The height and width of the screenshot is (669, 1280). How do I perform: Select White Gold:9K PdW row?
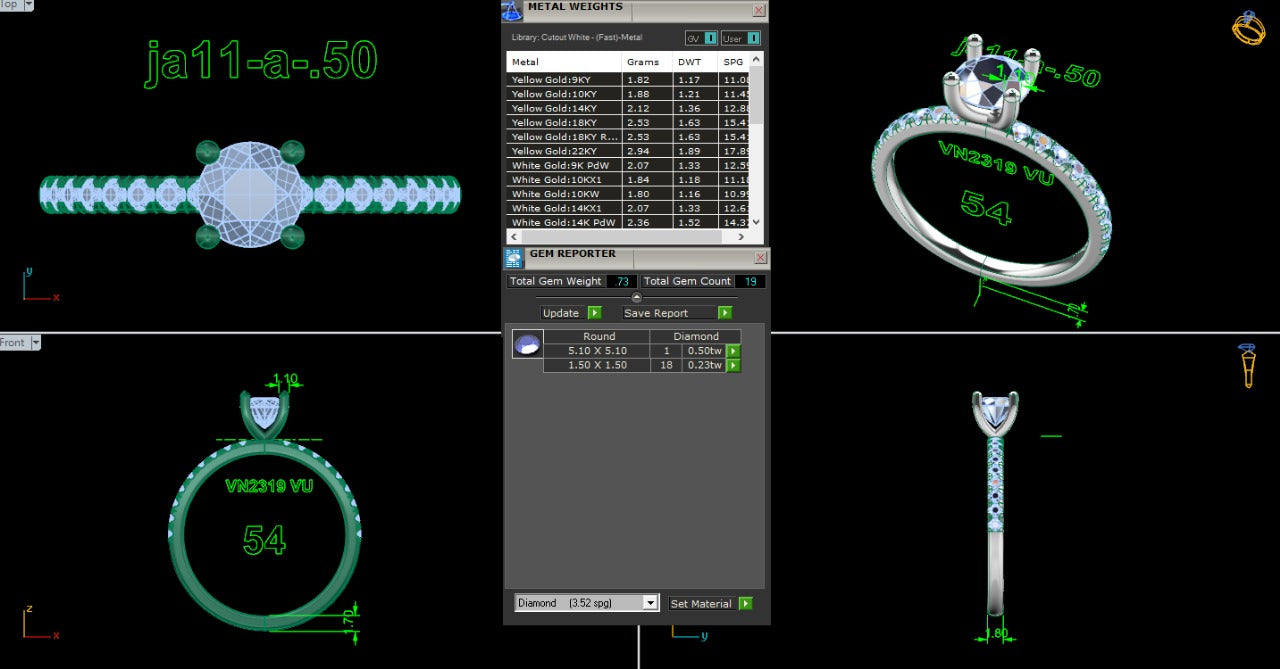[x=627, y=165]
